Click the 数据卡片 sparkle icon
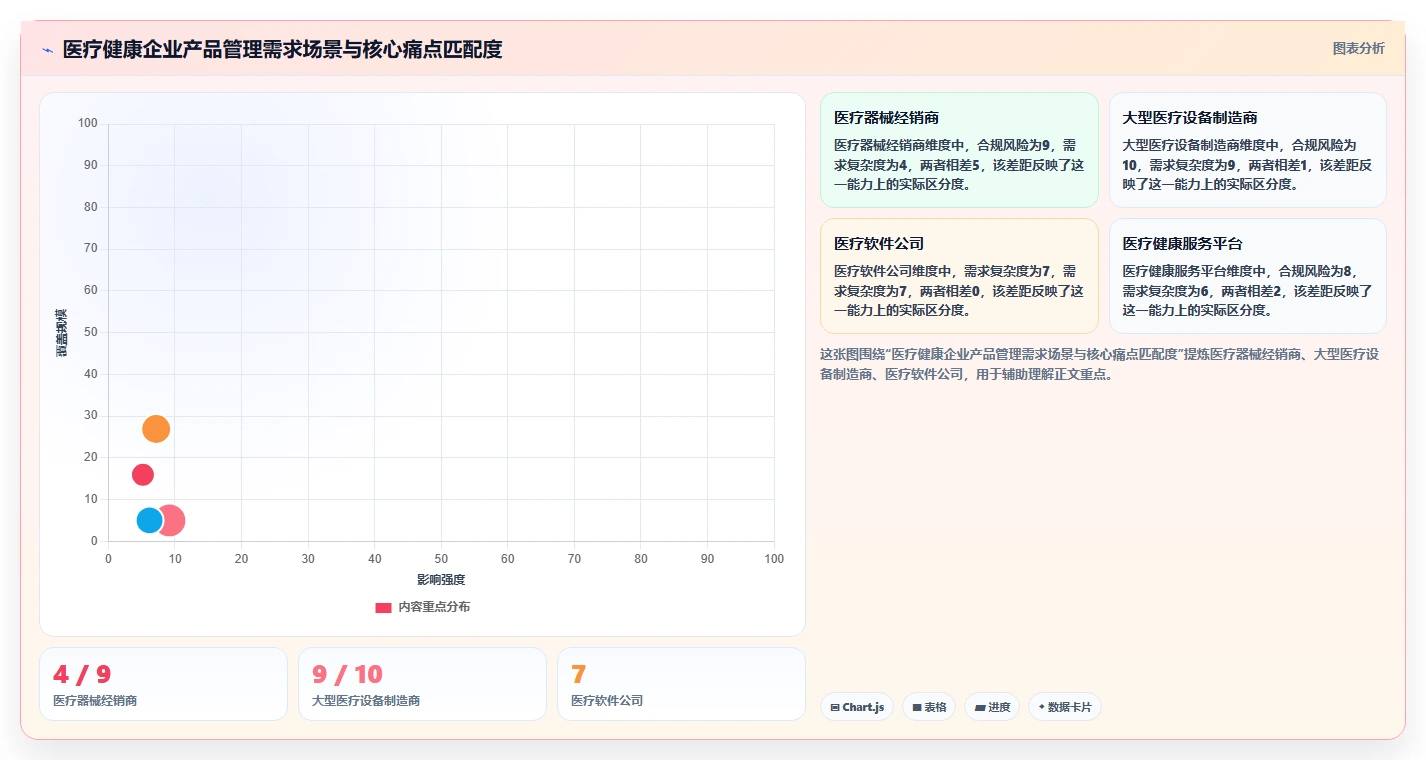The image size is (1426, 760). [1042, 707]
